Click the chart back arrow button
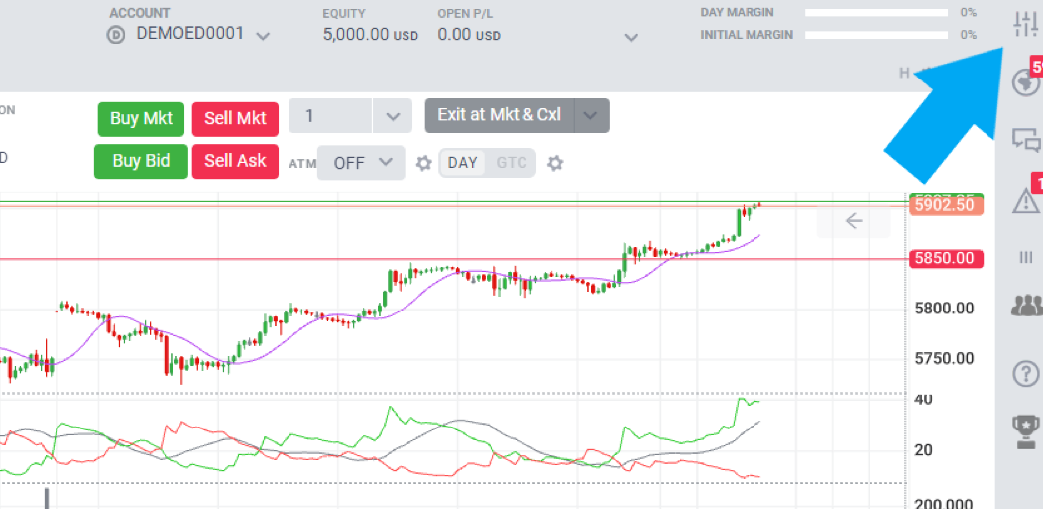 coord(853,221)
